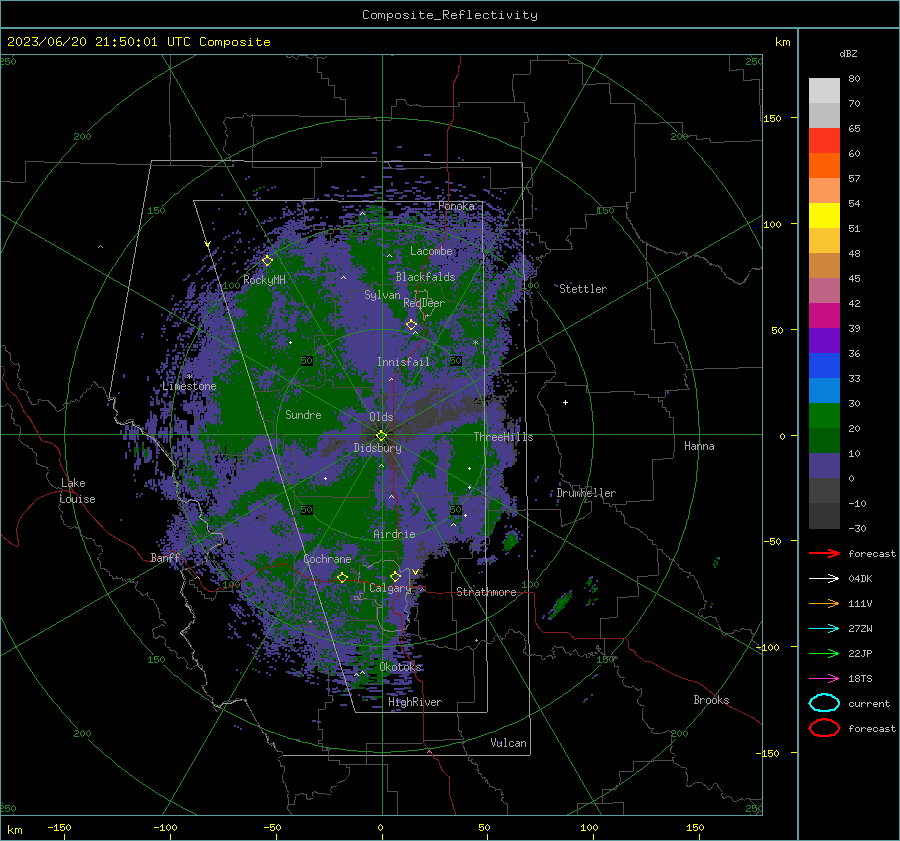Click the yellow diamond marker below Cochrane
900x841 pixels.
coord(342,577)
